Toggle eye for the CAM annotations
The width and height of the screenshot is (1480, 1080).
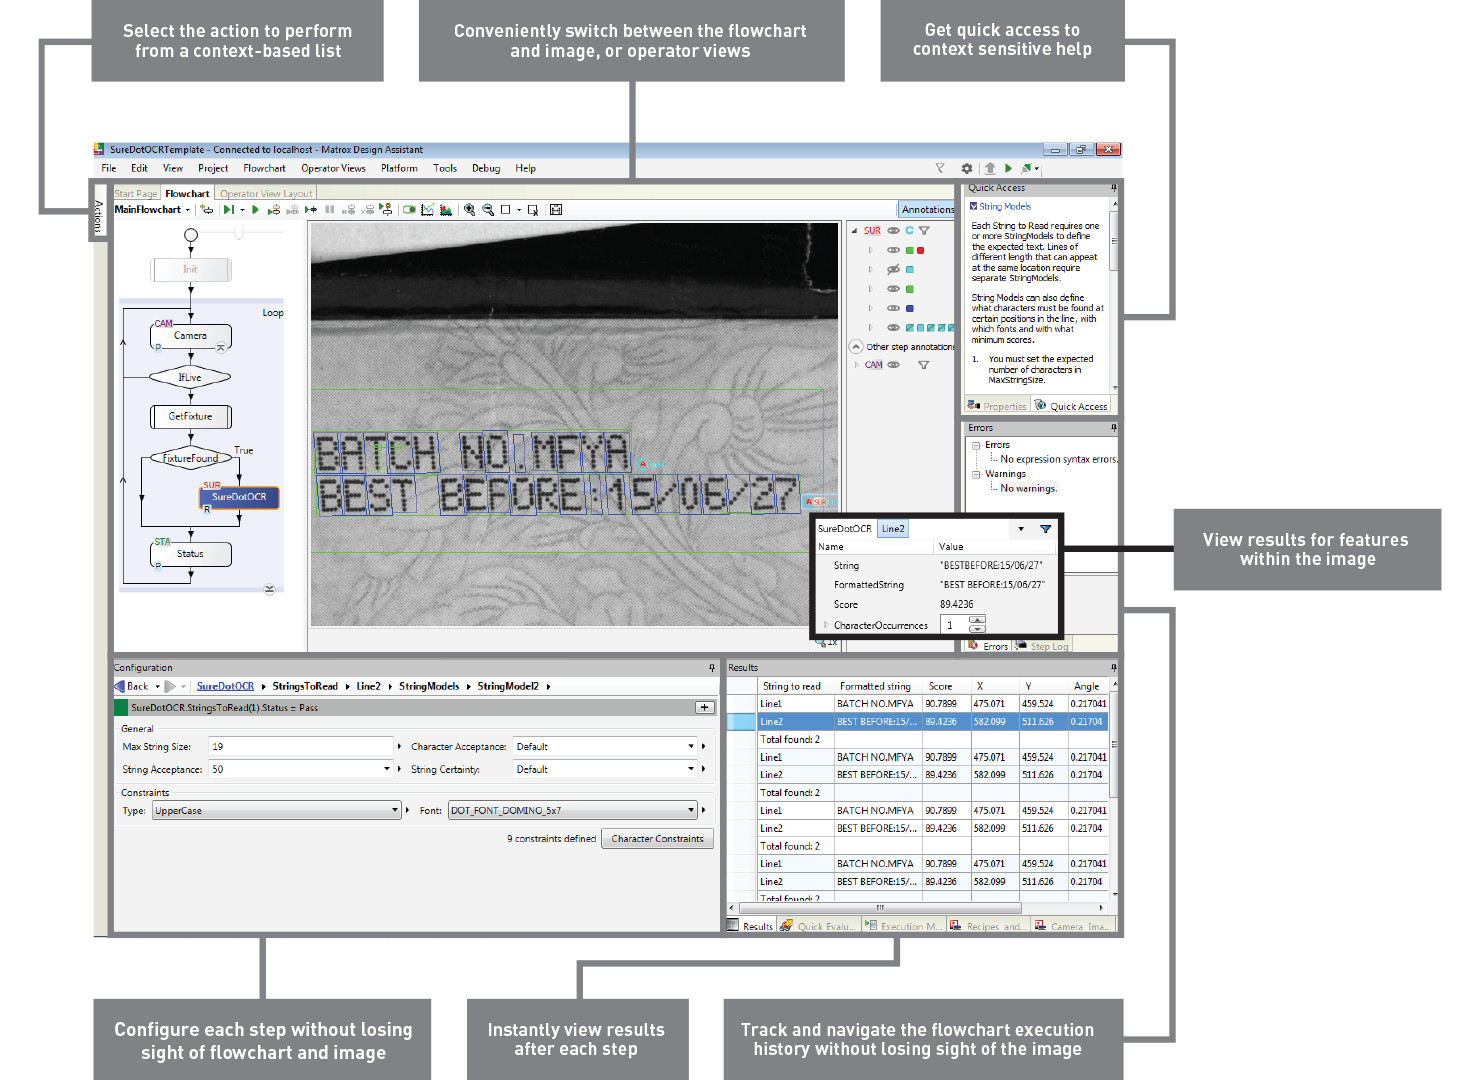point(893,365)
